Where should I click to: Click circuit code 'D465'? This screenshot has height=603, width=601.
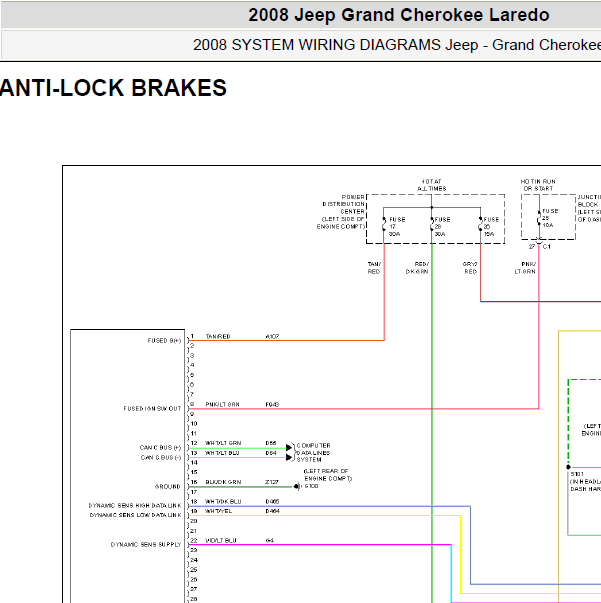pyautogui.click(x=272, y=501)
